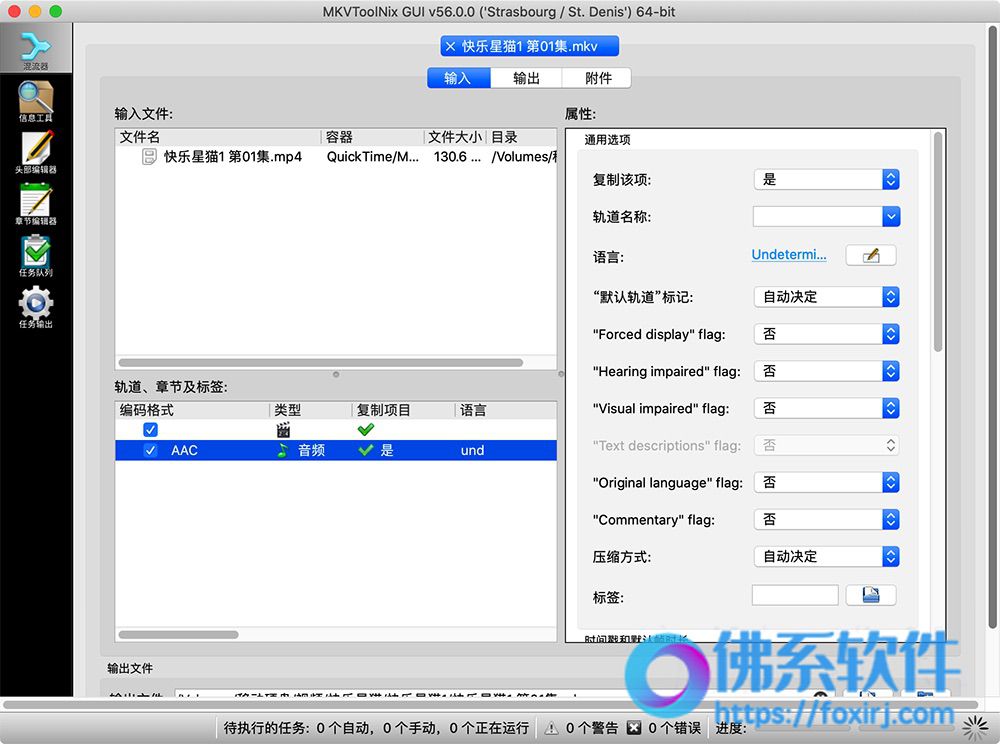Screen dimensions: 1000x744
Task: Click the warnings triangle icon in status bar
Action: [x=552, y=727]
